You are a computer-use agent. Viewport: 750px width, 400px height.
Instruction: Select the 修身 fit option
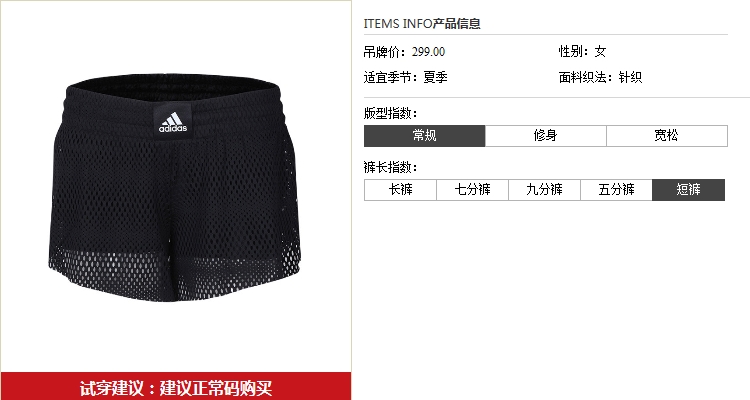point(545,136)
